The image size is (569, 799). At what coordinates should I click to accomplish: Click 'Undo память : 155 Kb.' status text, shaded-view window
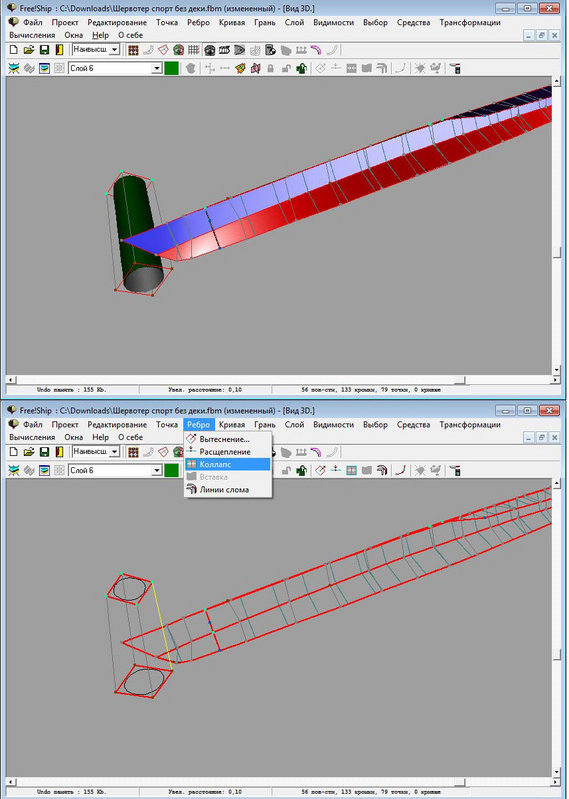click(x=71, y=390)
